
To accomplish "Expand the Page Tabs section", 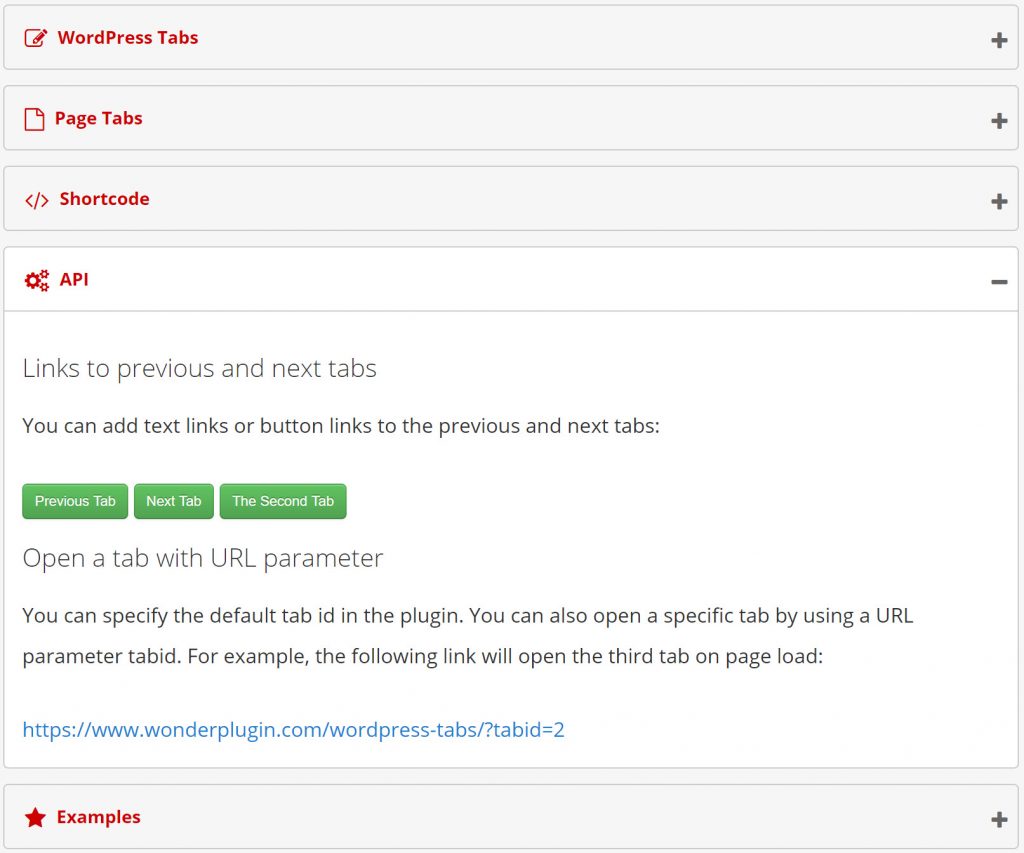I will click(101, 117).
